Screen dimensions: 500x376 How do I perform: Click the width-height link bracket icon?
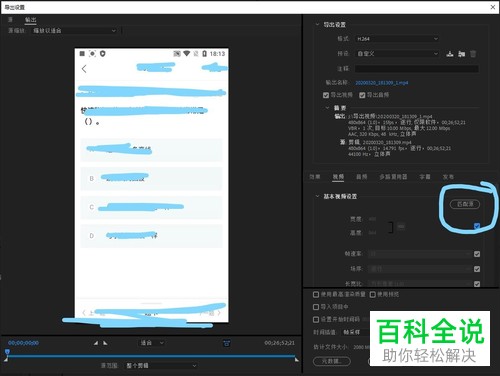click(x=391, y=227)
